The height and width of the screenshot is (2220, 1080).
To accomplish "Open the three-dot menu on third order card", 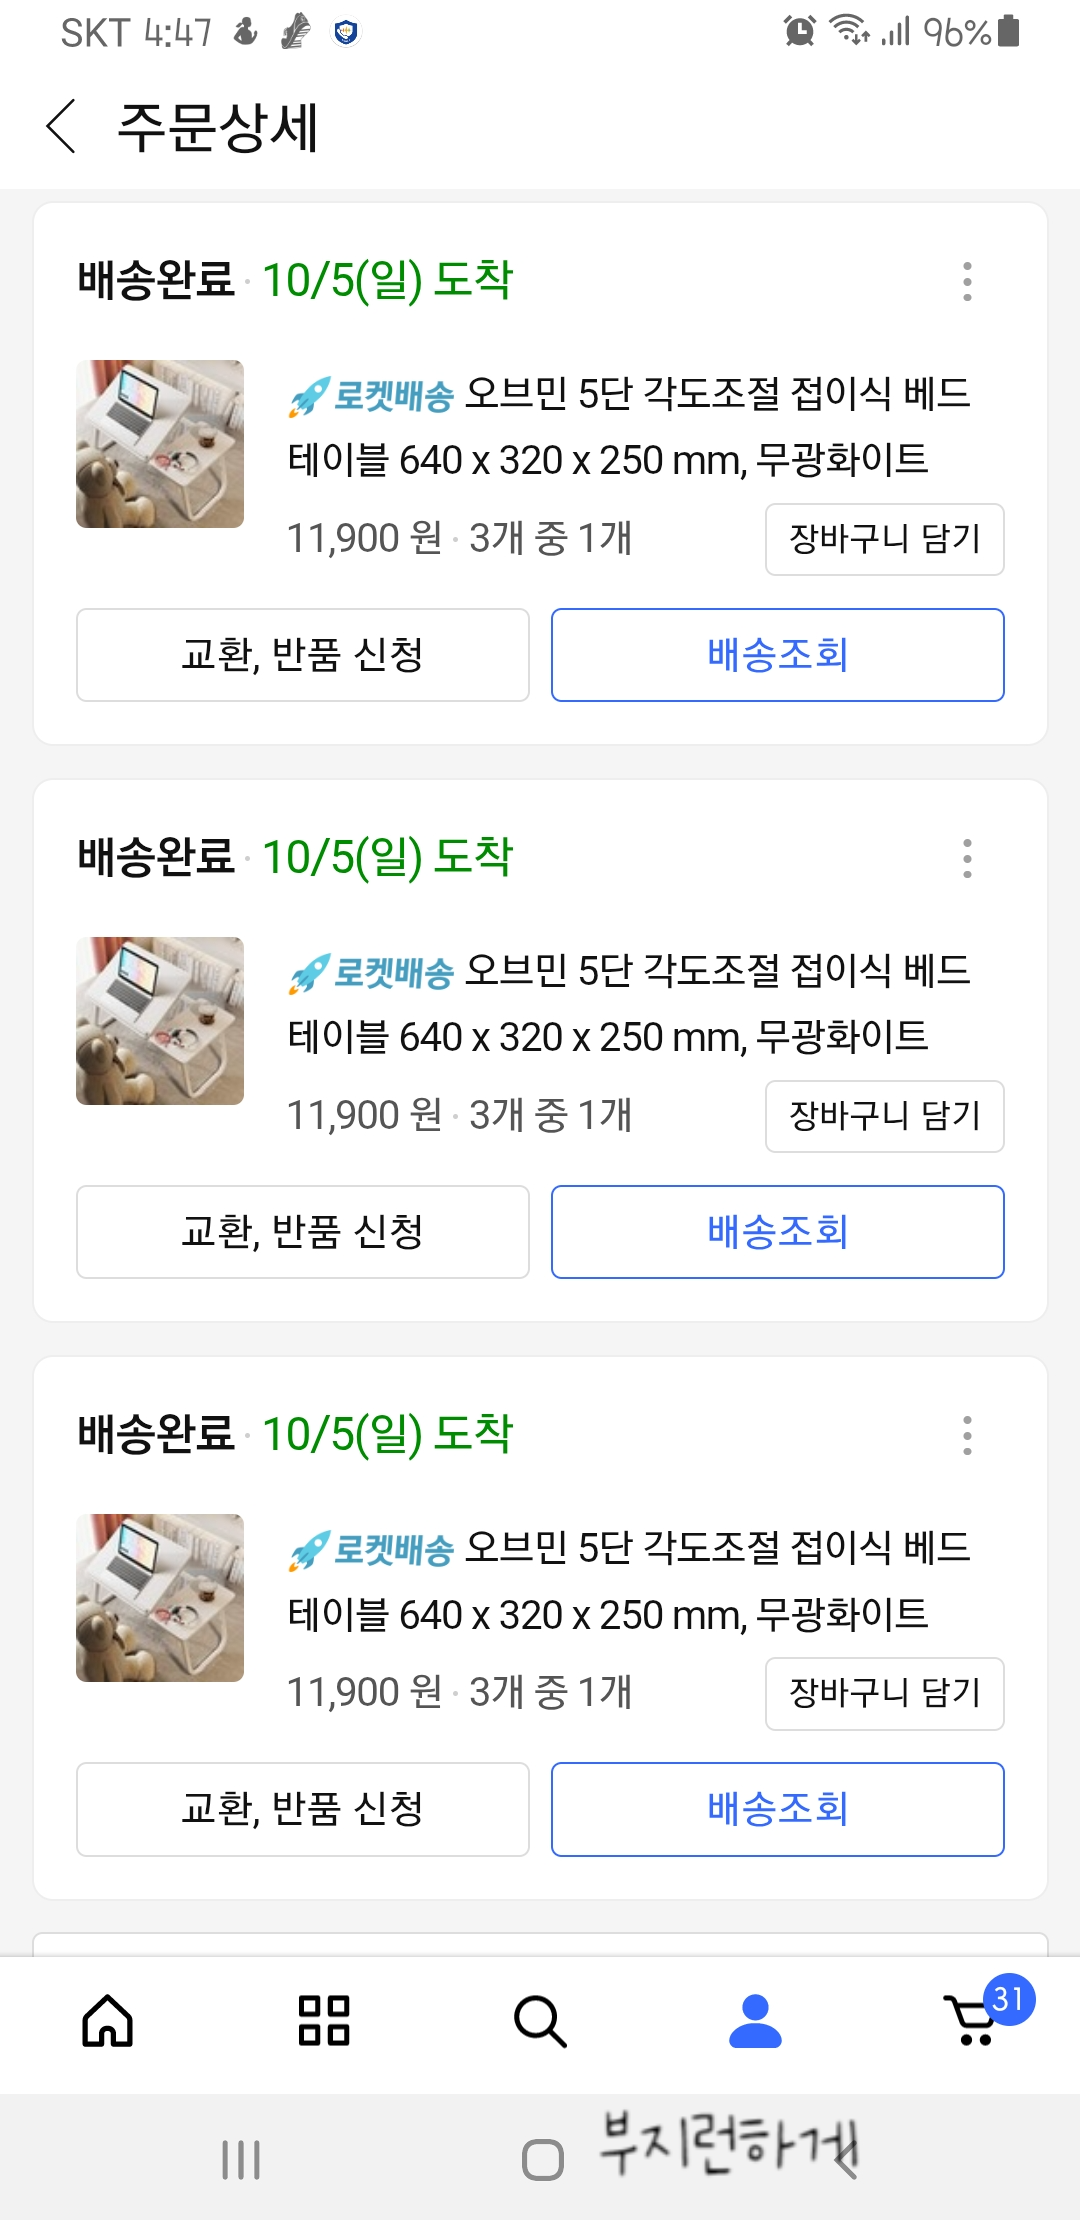I will coord(967,1436).
